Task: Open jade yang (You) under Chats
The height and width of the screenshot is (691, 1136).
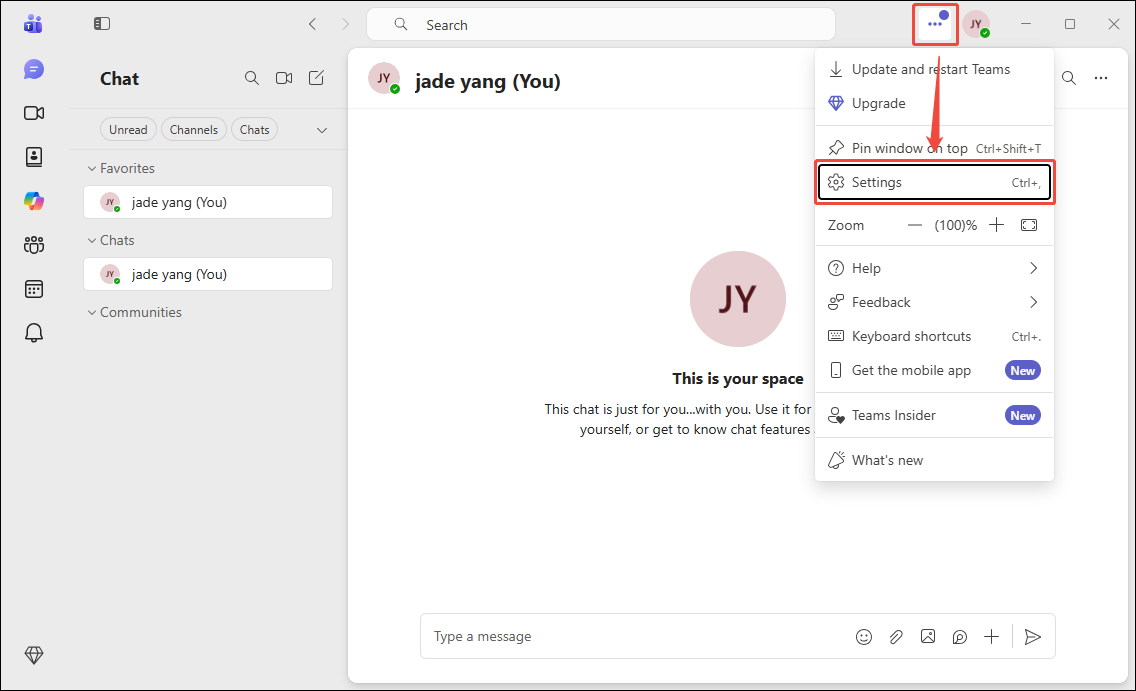Action: click(208, 275)
